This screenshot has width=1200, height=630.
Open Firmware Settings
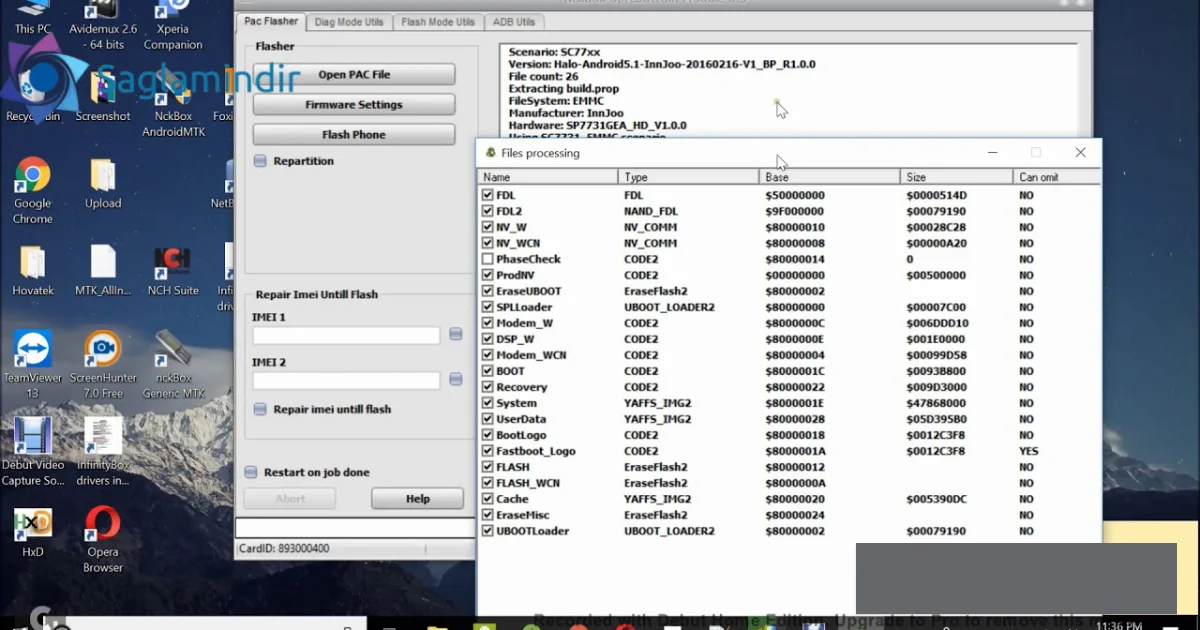click(x=354, y=105)
